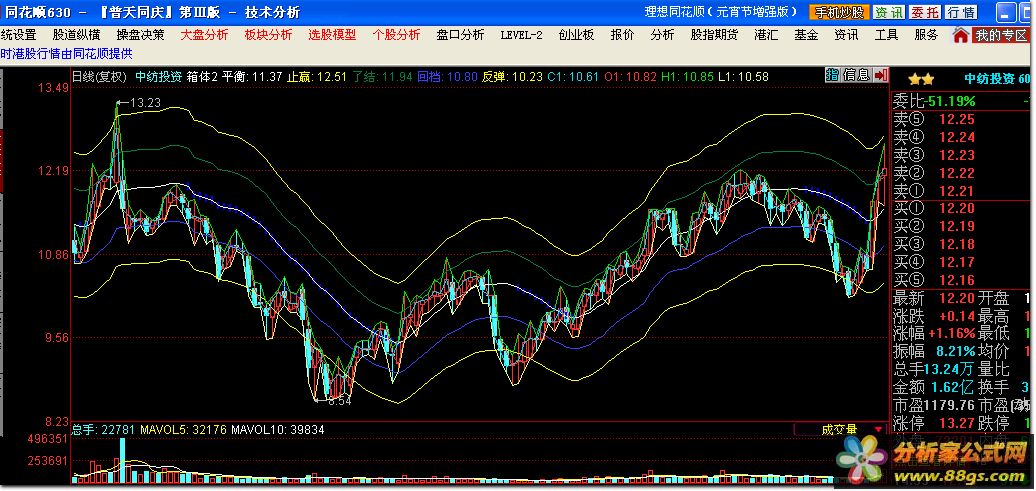The height and width of the screenshot is (491, 1036).
Task: Click the 平衡: 11.37 indicator value
Action: (x=252, y=77)
